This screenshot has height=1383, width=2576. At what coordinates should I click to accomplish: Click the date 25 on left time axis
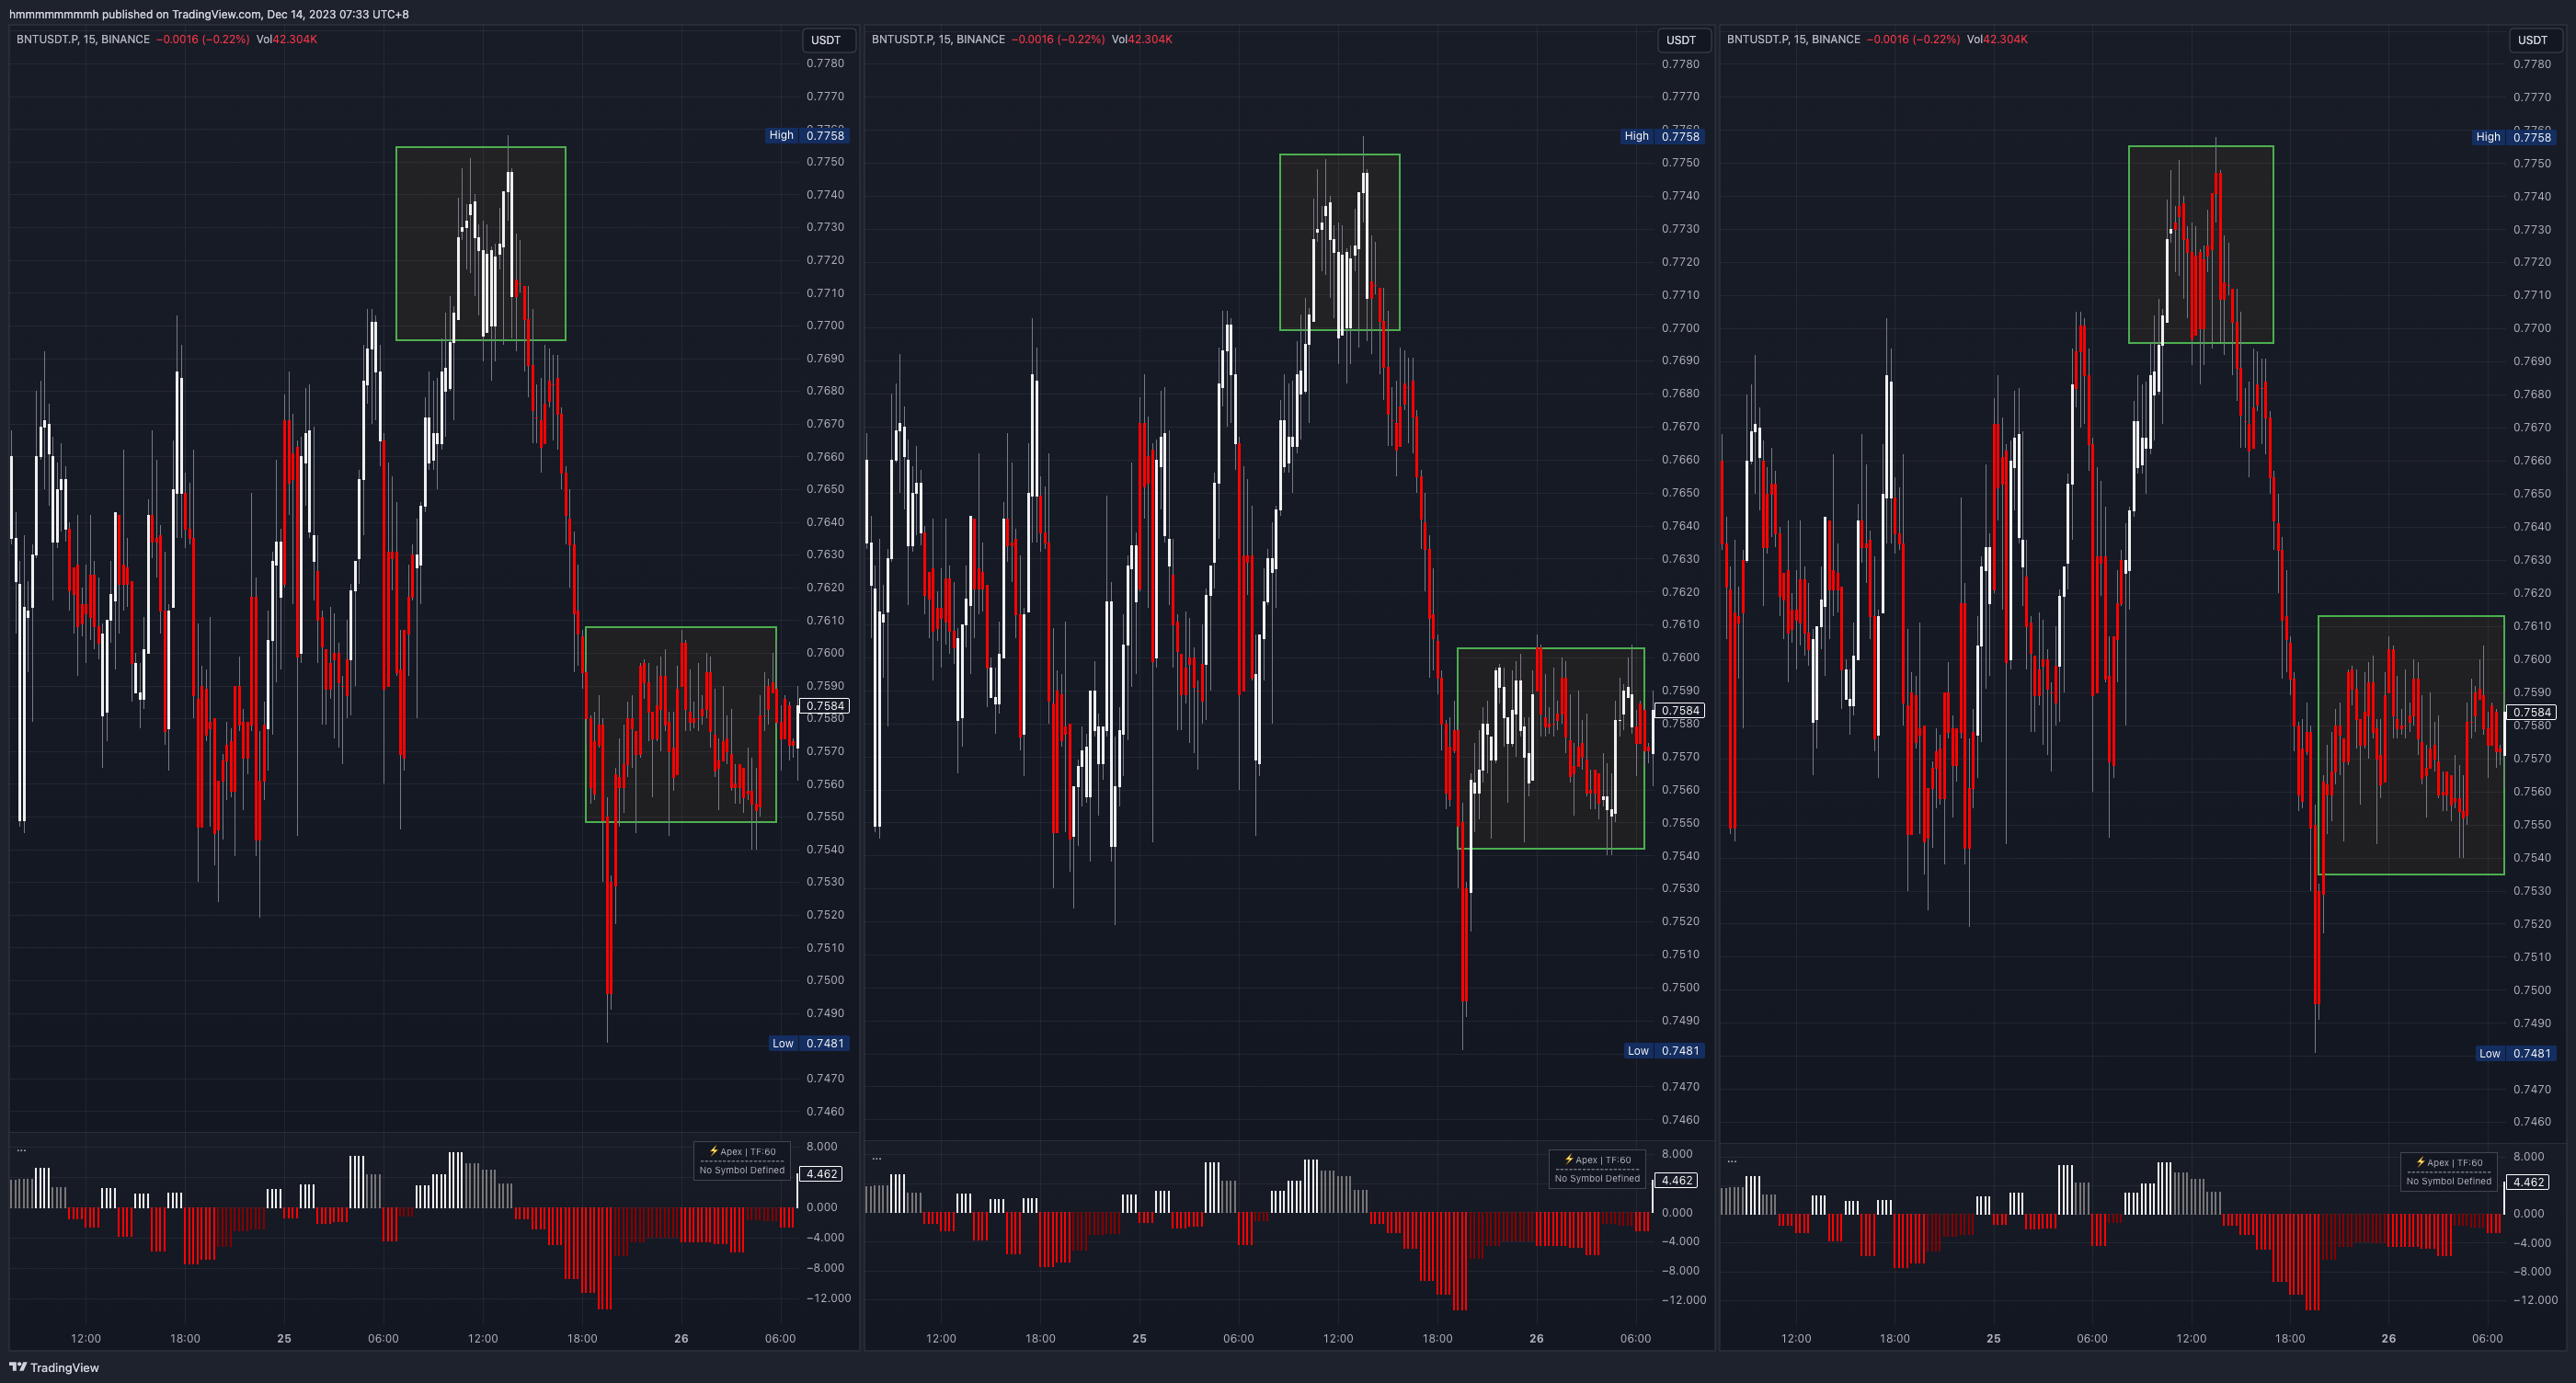coord(284,1338)
